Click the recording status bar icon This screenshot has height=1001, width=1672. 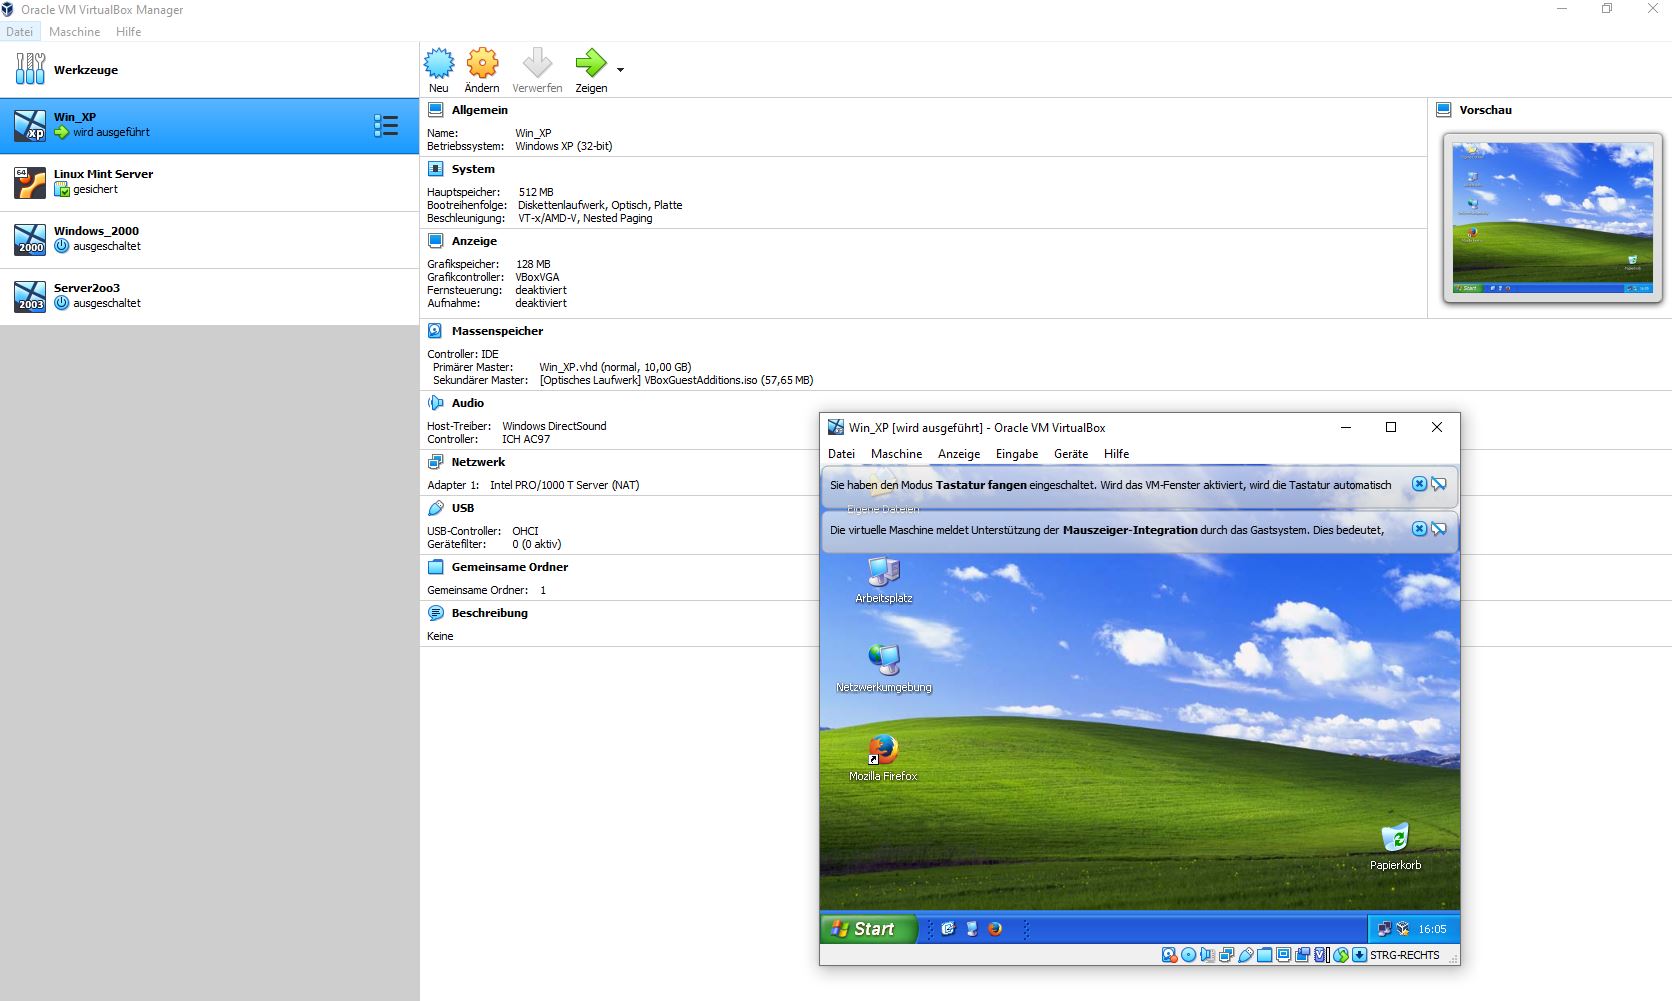1303,955
